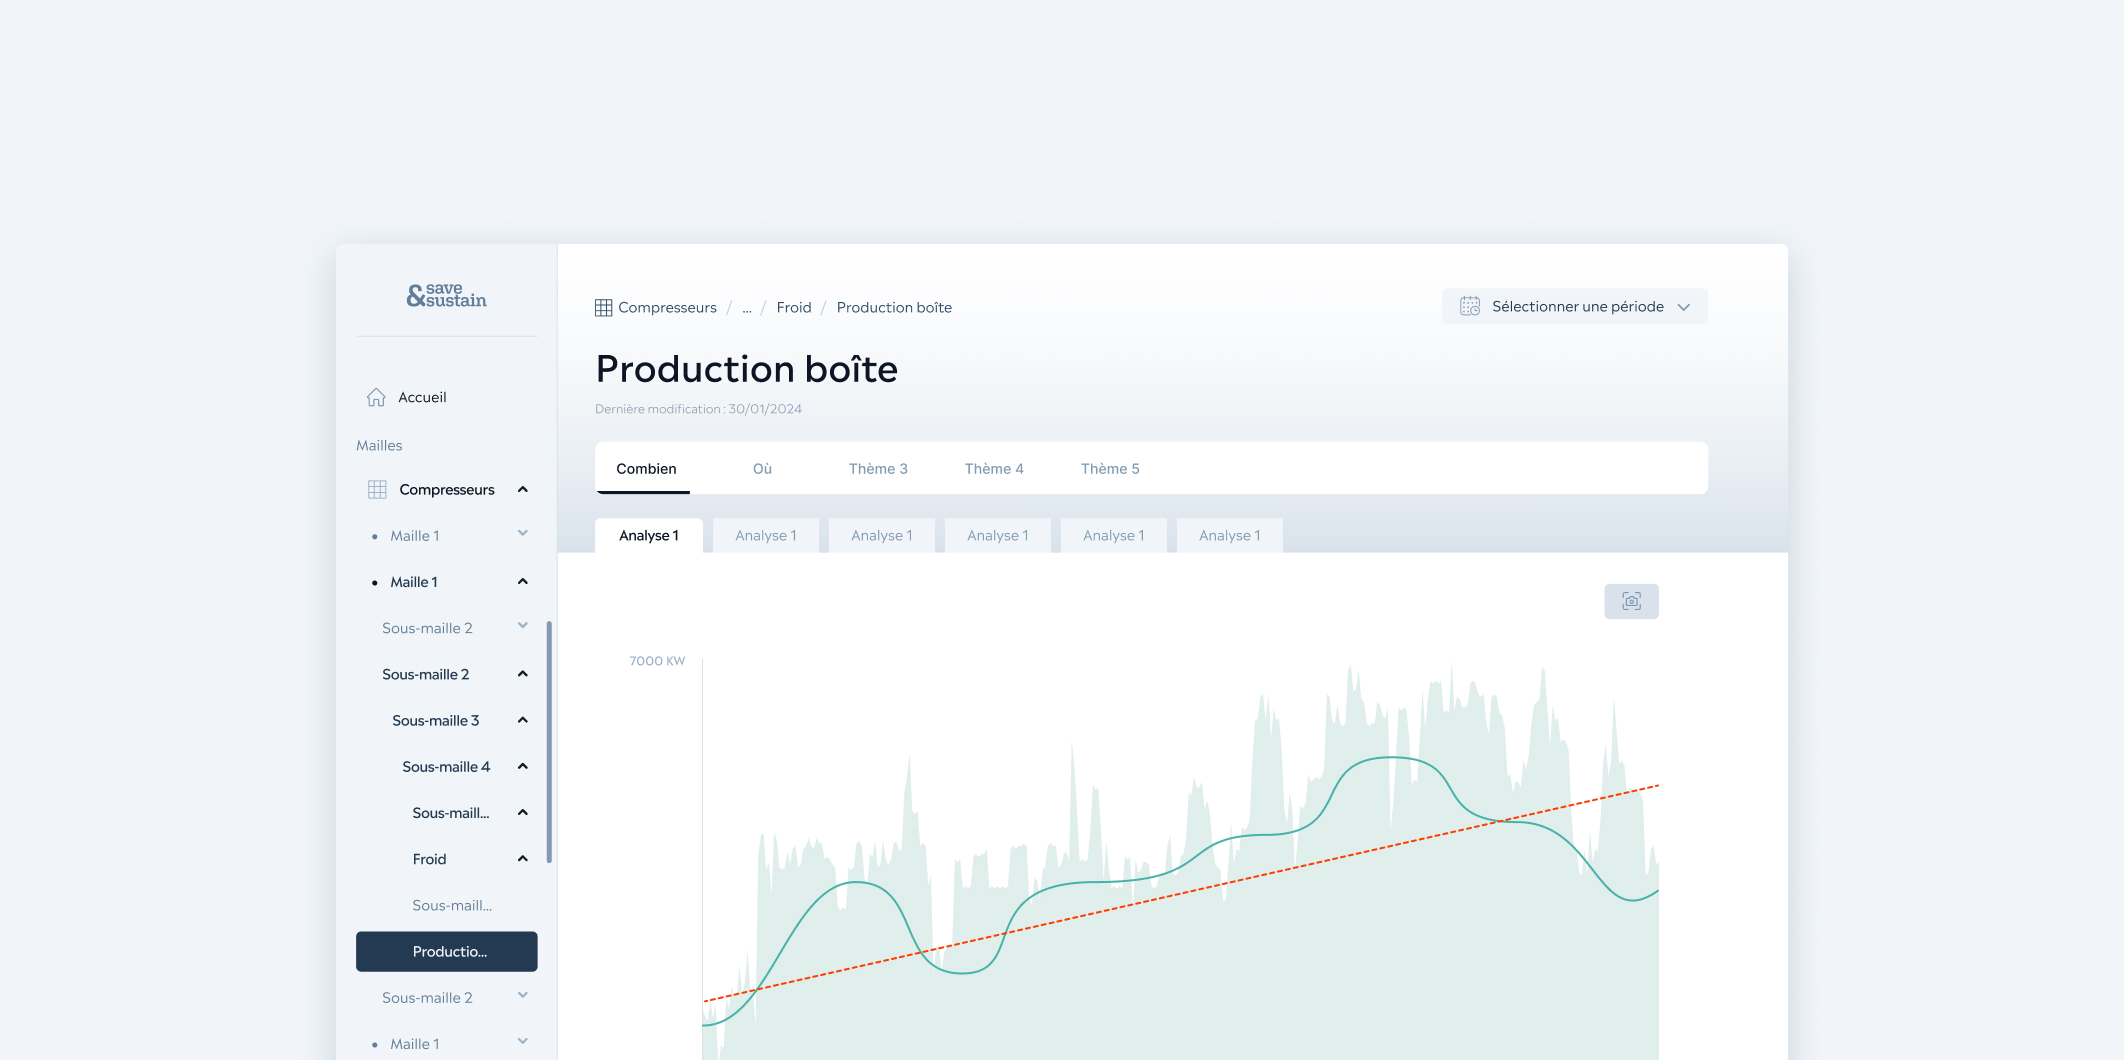Viewport: 2124px width, 1060px height.
Task: Switch to the Où tab
Action: [x=762, y=469]
